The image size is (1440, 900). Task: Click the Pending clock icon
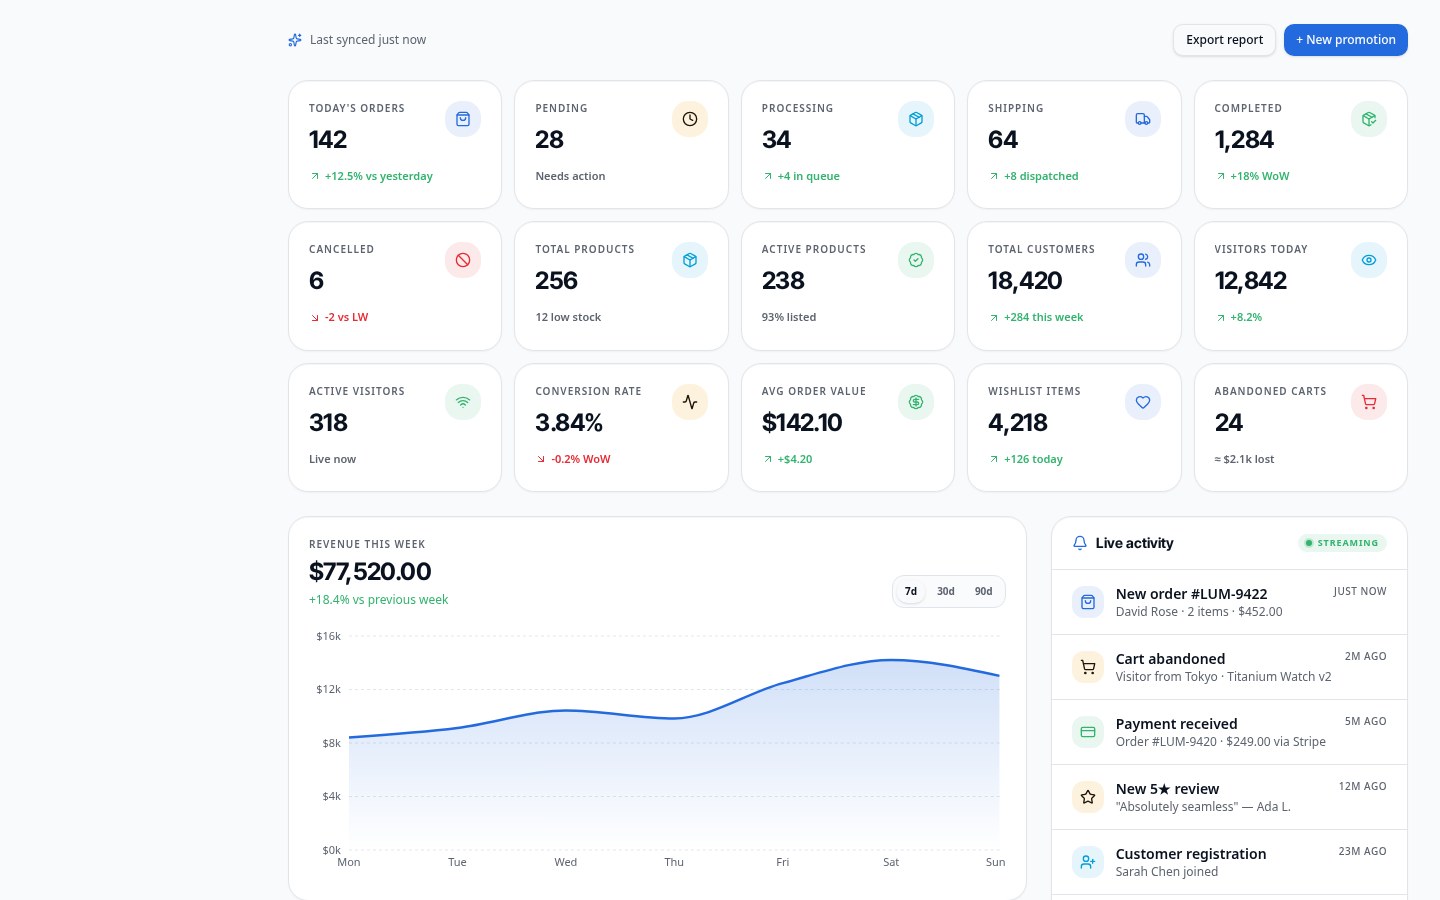point(690,119)
